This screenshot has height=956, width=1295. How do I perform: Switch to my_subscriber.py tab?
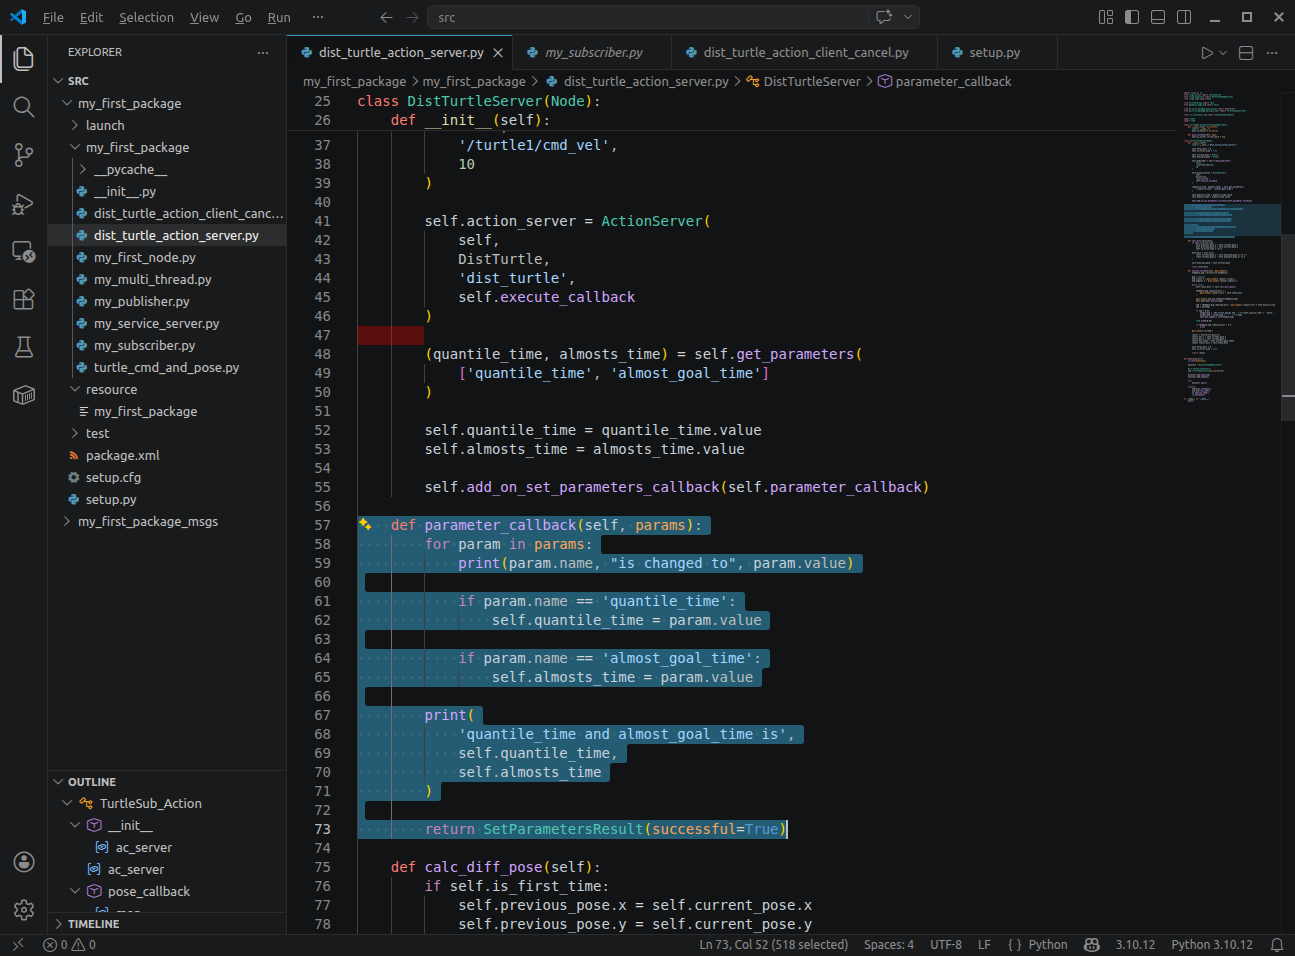tap(593, 53)
